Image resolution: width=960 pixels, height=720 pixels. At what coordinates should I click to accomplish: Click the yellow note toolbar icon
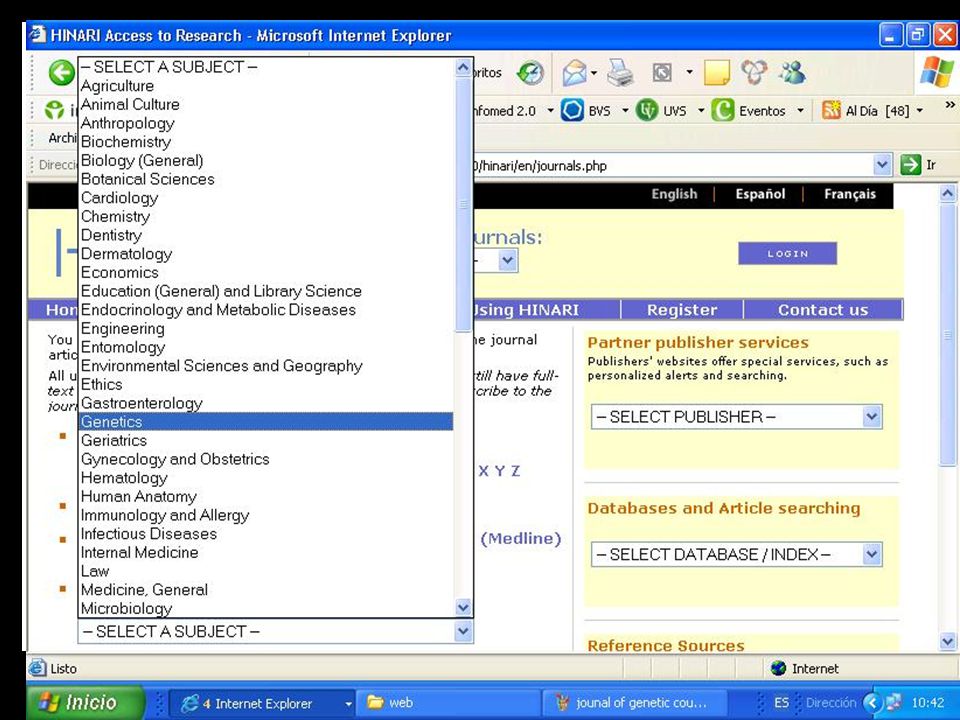click(x=716, y=73)
